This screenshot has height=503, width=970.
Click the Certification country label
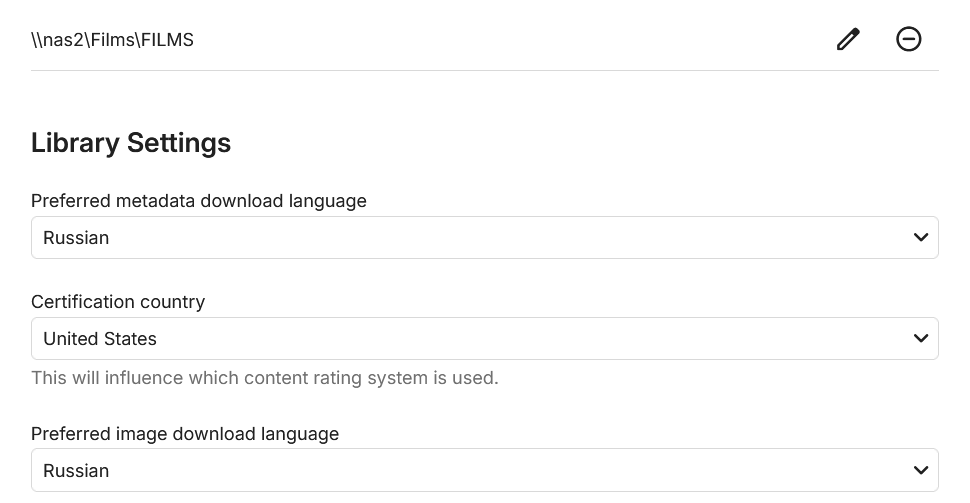pyautogui.click(x=118, y=302)
